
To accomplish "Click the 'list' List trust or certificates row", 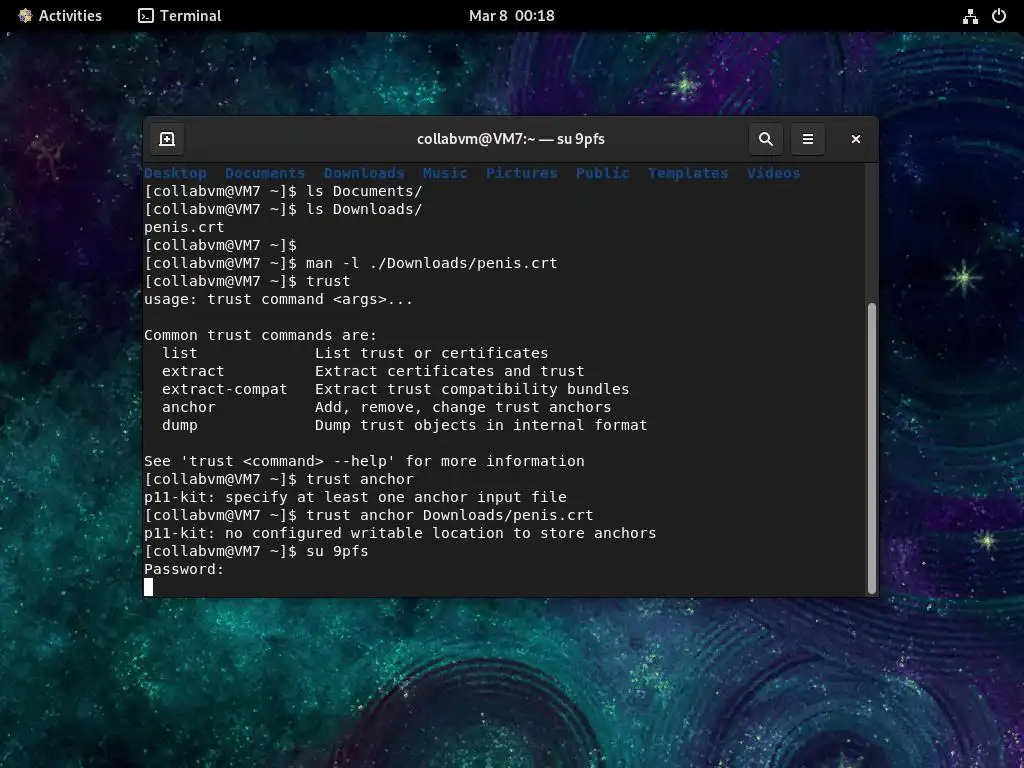I will 355,353.
